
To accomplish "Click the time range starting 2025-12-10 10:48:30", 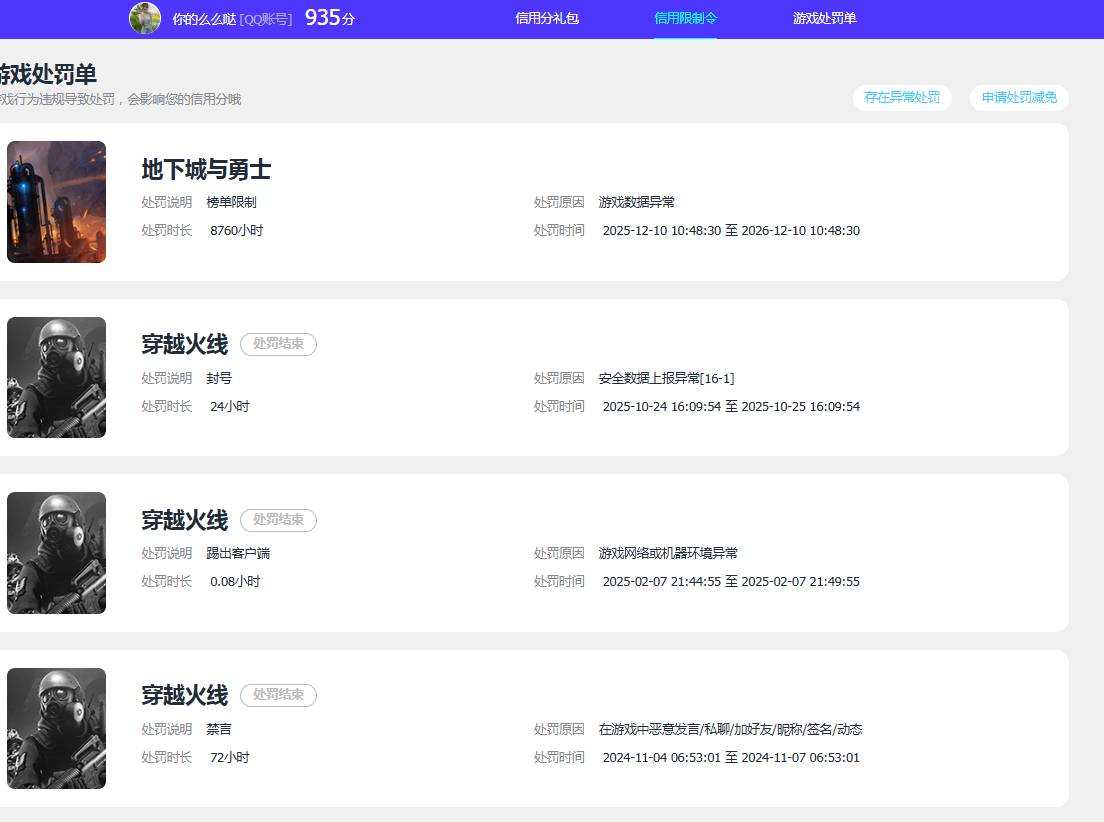I will point(731,230).
